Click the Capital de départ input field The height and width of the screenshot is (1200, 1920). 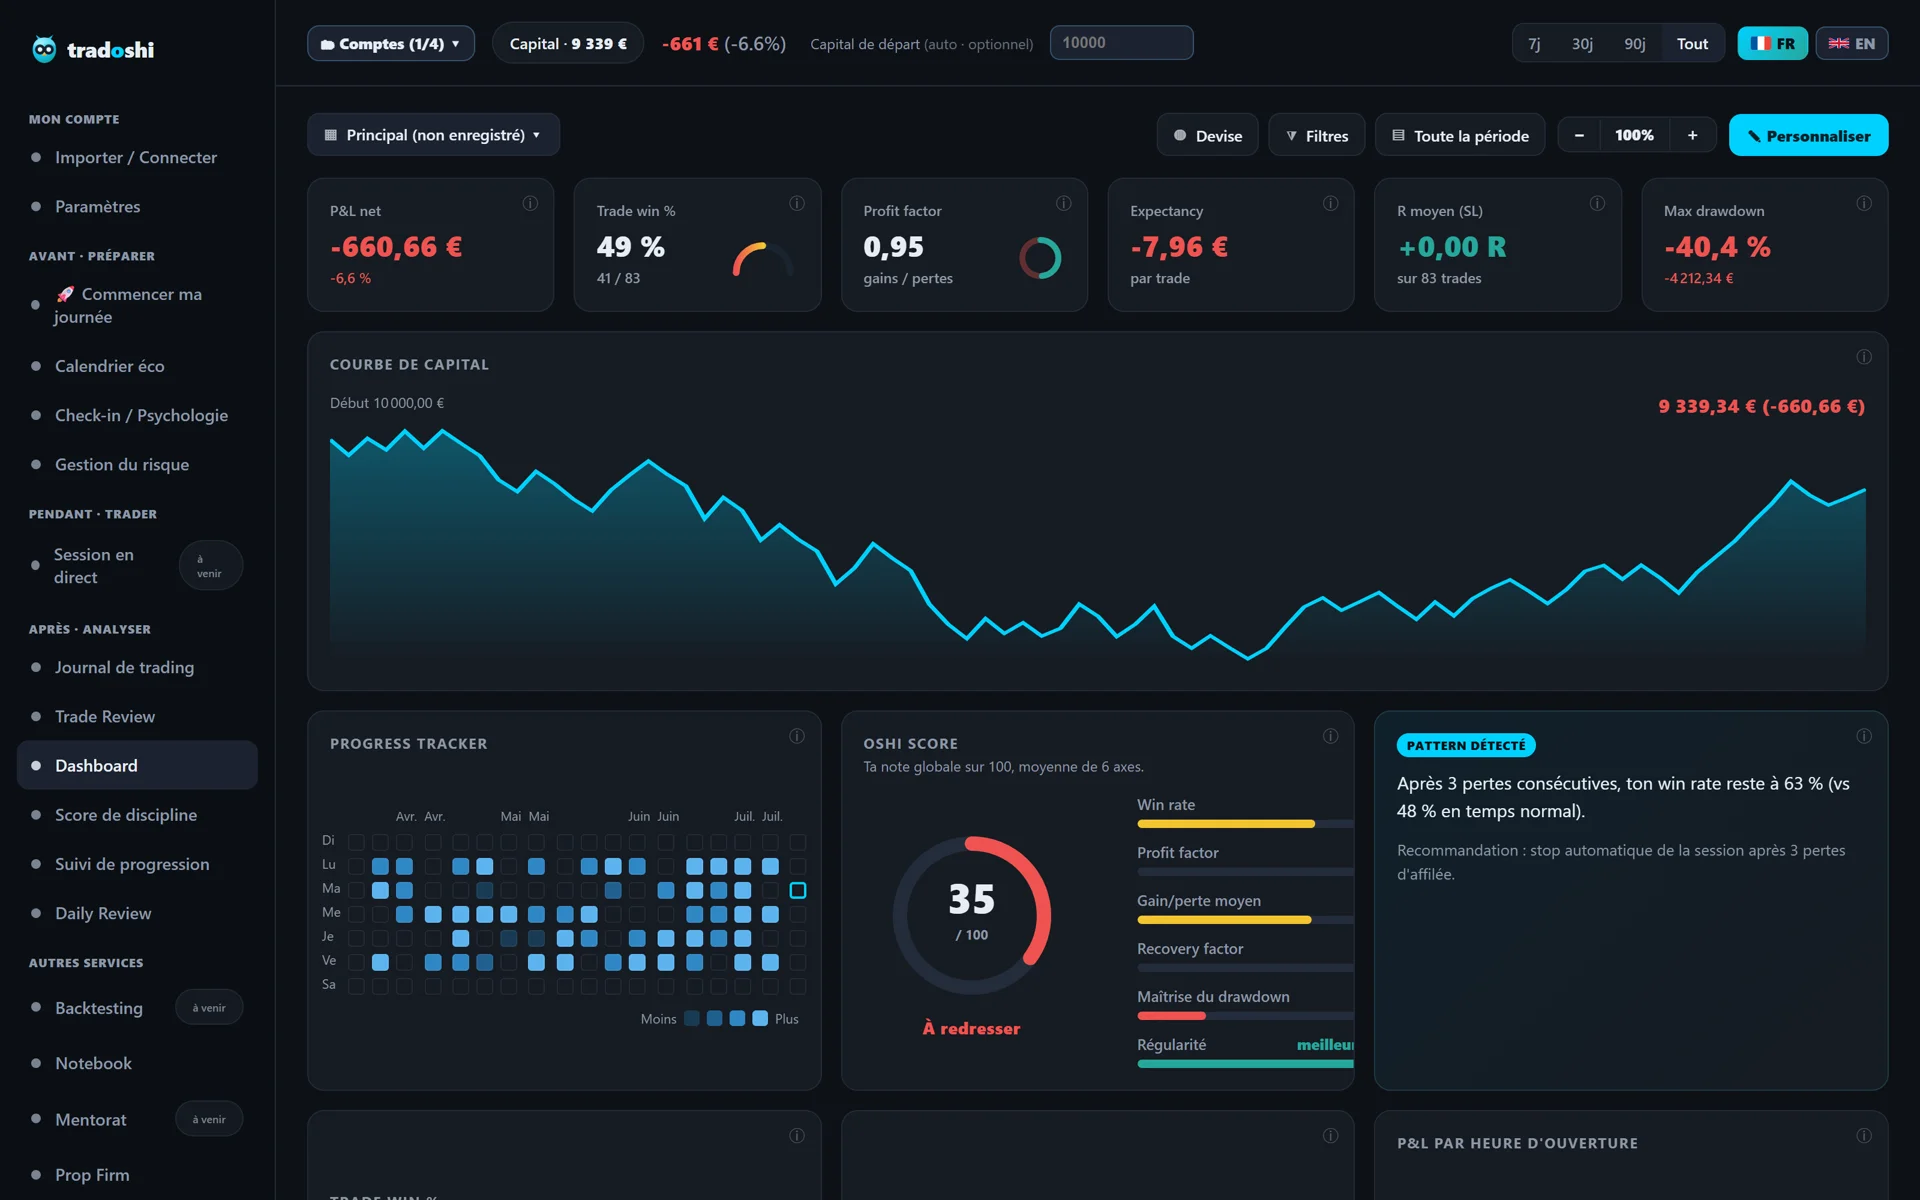[1121, 43]
